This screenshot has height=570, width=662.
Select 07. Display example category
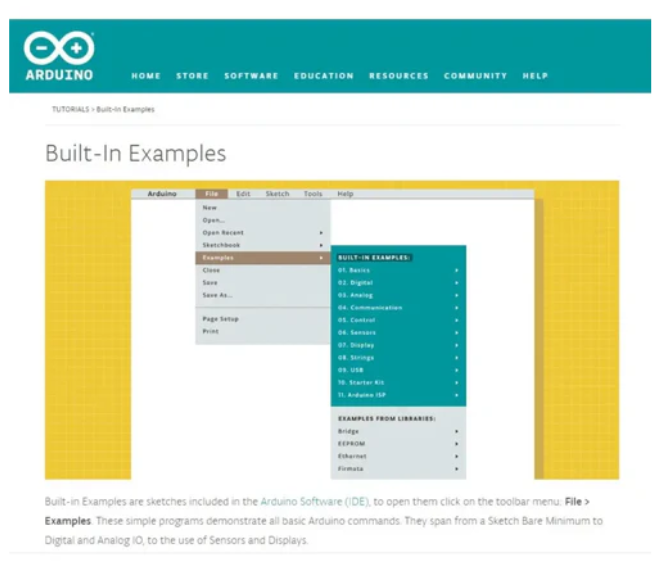355,344
